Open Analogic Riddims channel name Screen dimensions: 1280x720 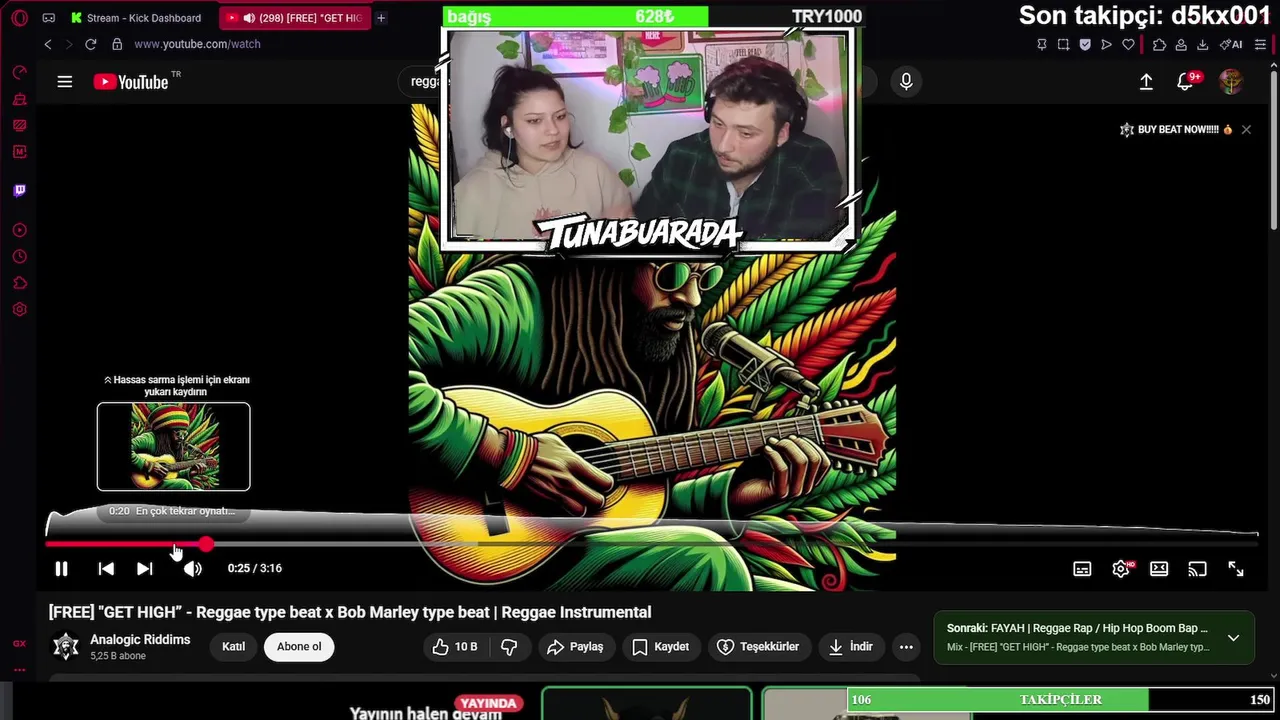(140, 640)
